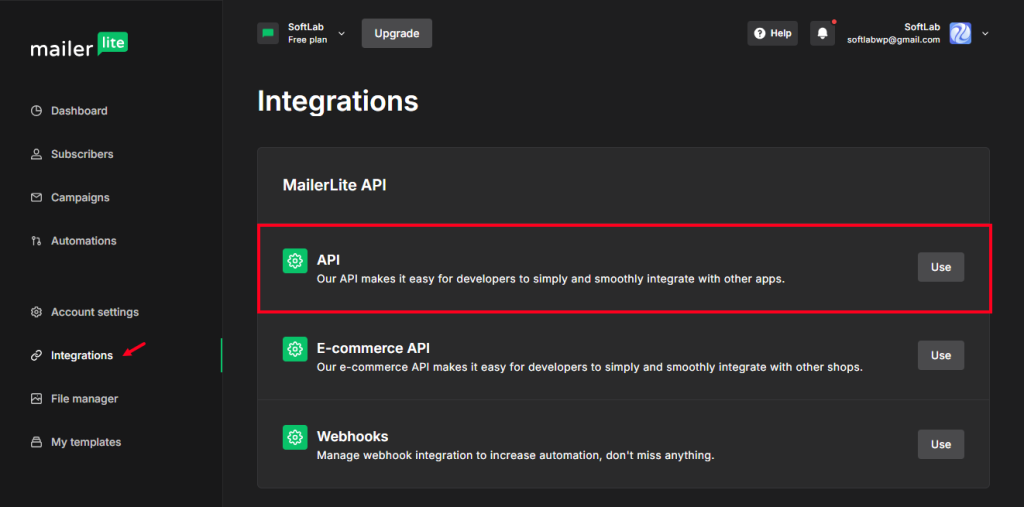Click the SoftLab profile avatar
Image resolution: width=1024 pixels, height=507 pixels.
pyautogui.click(x=960, y=33)
